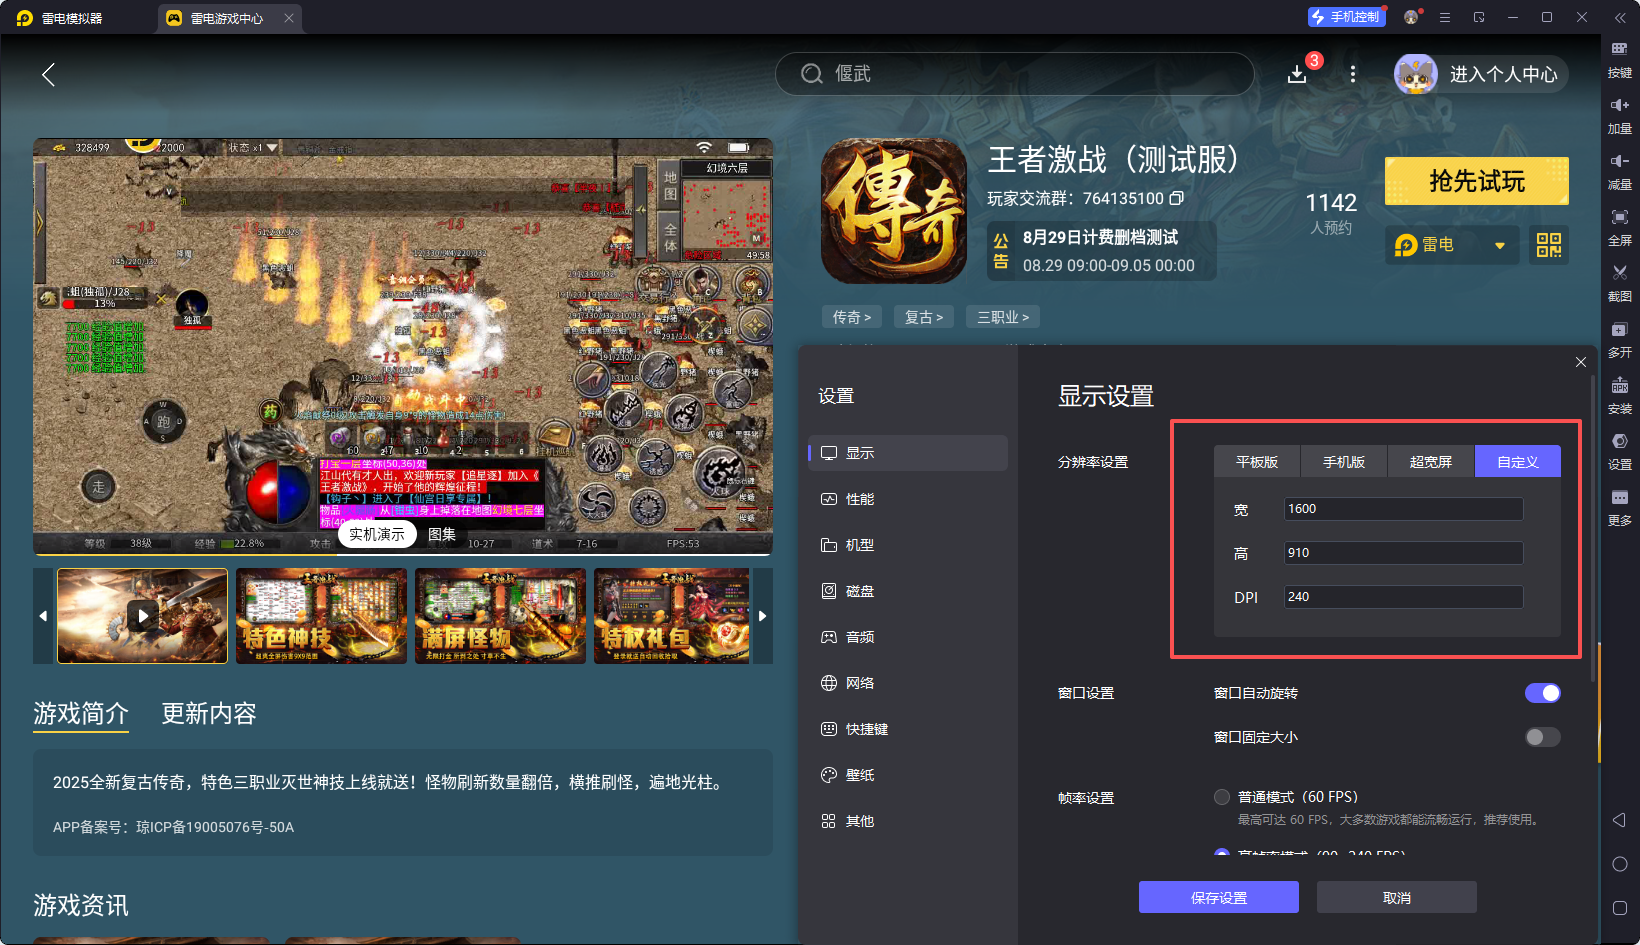Viewport: 1640px width, 945px height.
Task: Play the video thumbnail in gallery
Action: (142, 616)
